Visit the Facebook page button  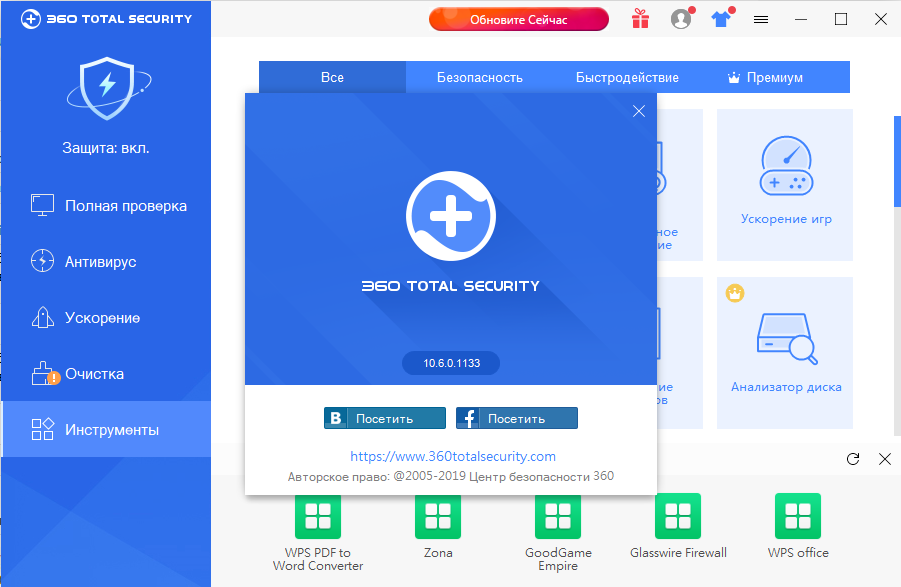coord(517,418)
